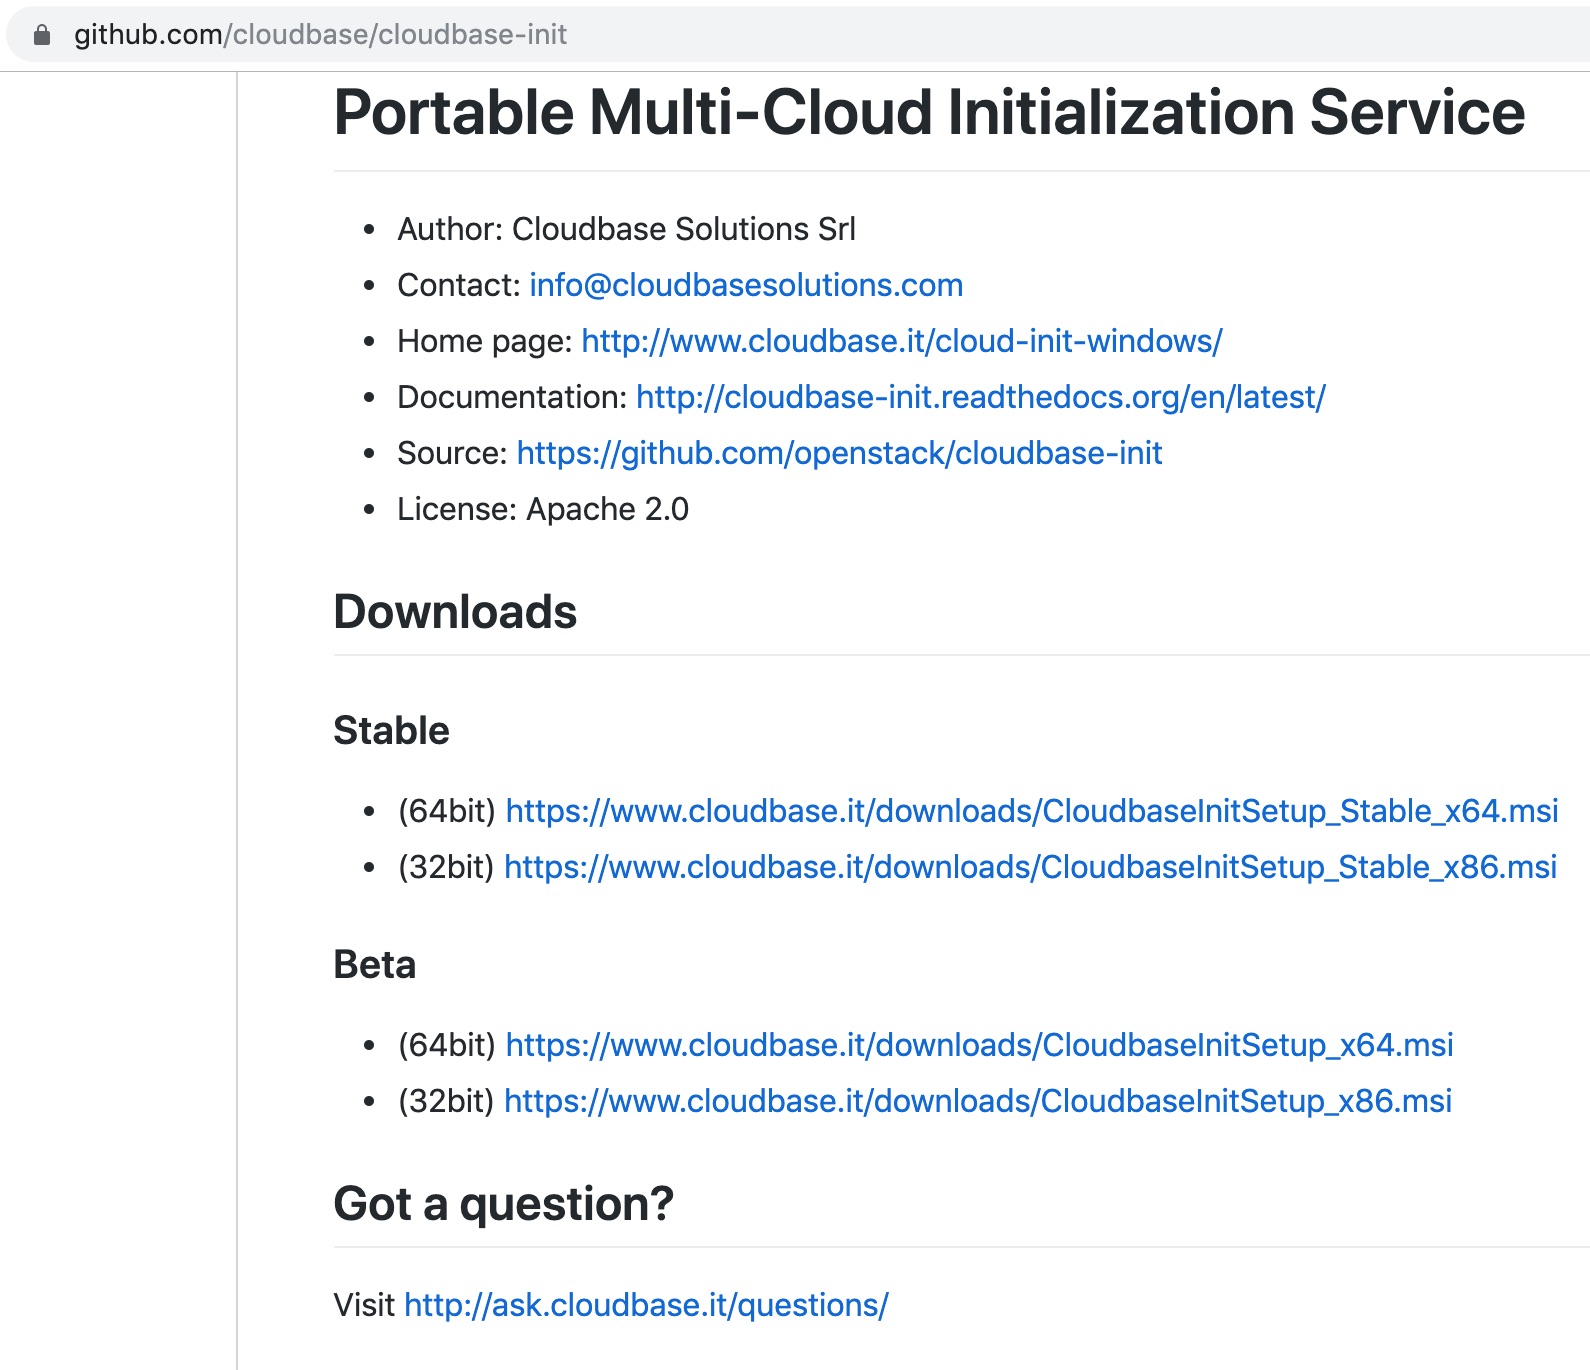Download Beta CloudbaseInitSetup_x86.msi

click(978, 1101)
